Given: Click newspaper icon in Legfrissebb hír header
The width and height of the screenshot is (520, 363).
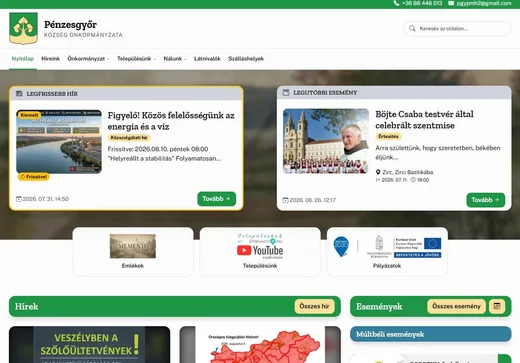Looking at the screenshot, I should [x=19, y=94].
